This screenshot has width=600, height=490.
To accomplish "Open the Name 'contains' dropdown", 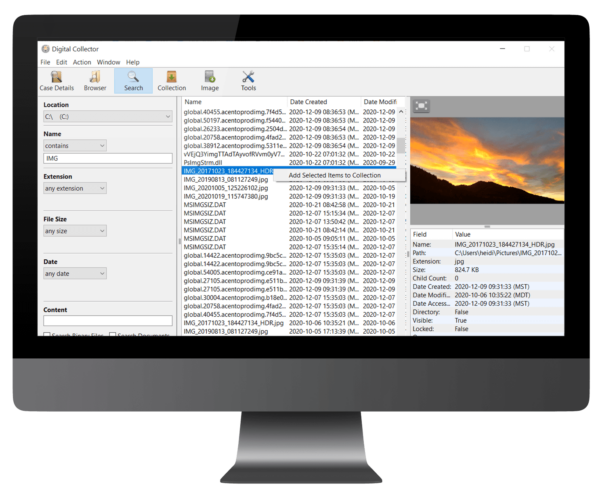I will [74, 145].
